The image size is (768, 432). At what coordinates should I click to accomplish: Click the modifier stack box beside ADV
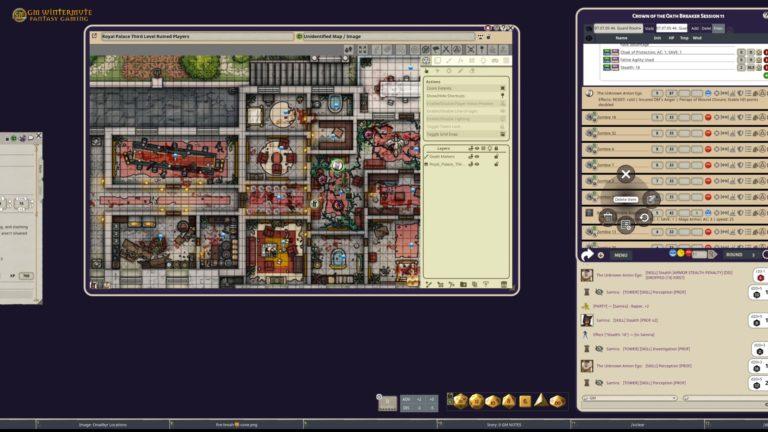tap(387, 403)
